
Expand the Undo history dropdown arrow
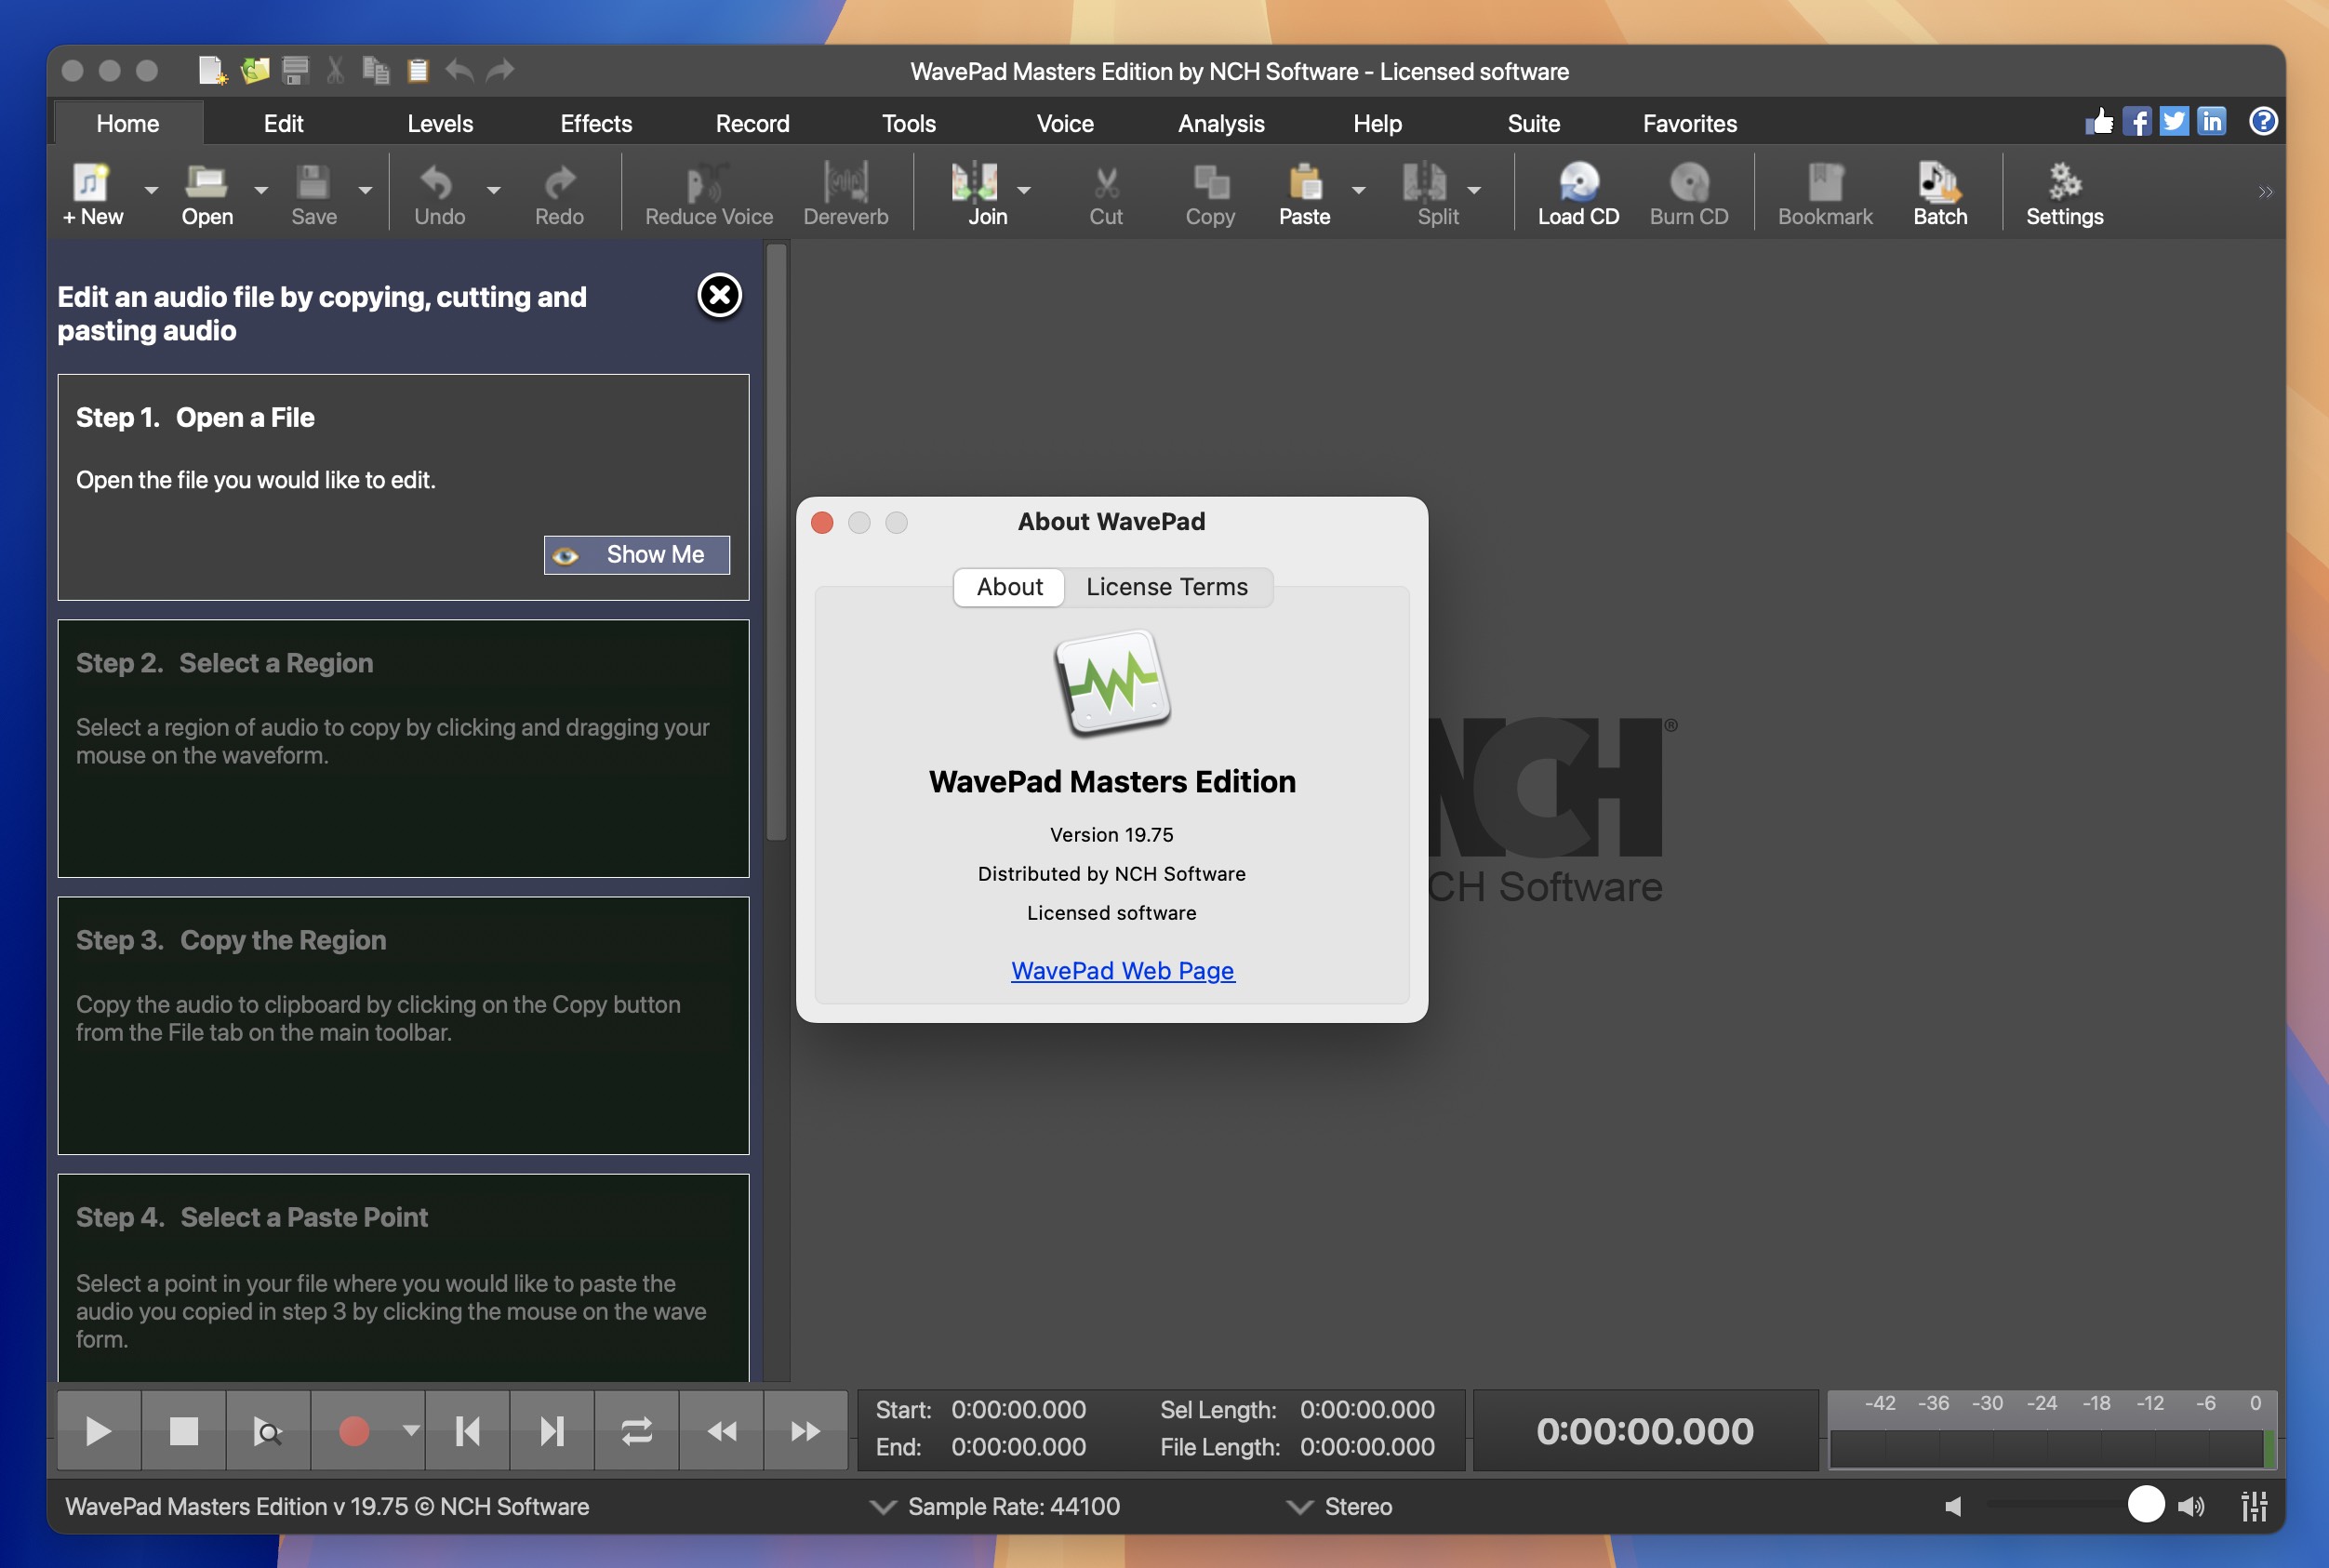pyautogui.click(x=493, y=190)
